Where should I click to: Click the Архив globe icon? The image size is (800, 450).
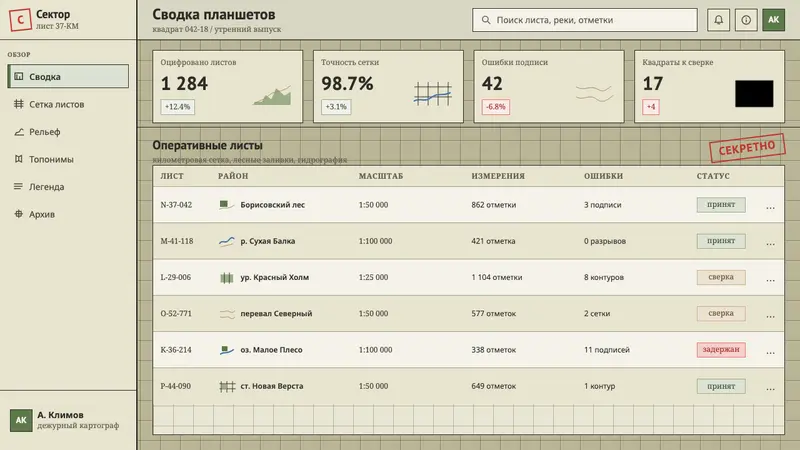pyautogui.click(x=19, y=214)
